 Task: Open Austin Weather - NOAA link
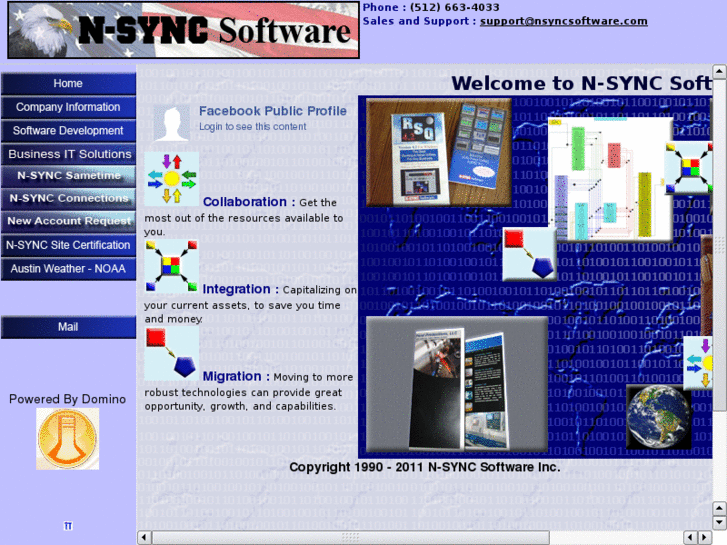[x=68, y=269]
